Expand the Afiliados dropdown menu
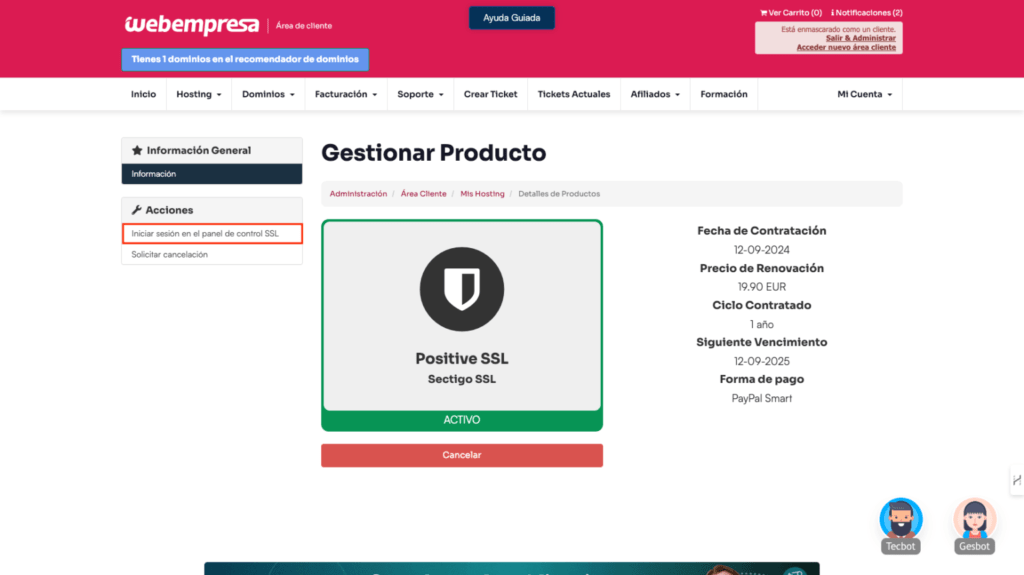Screen dimensions: 1024x575 655,94
